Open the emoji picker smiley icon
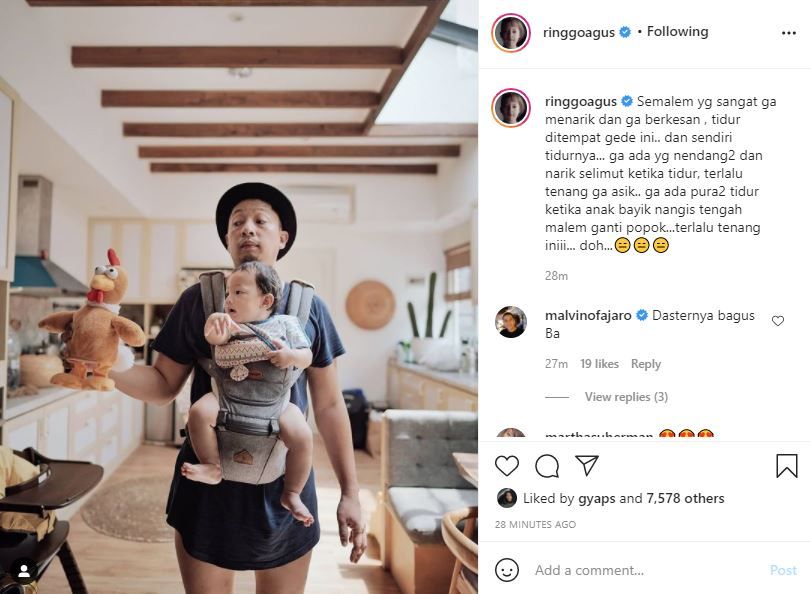The image size is (811, 594). click(x=507, y=570)
